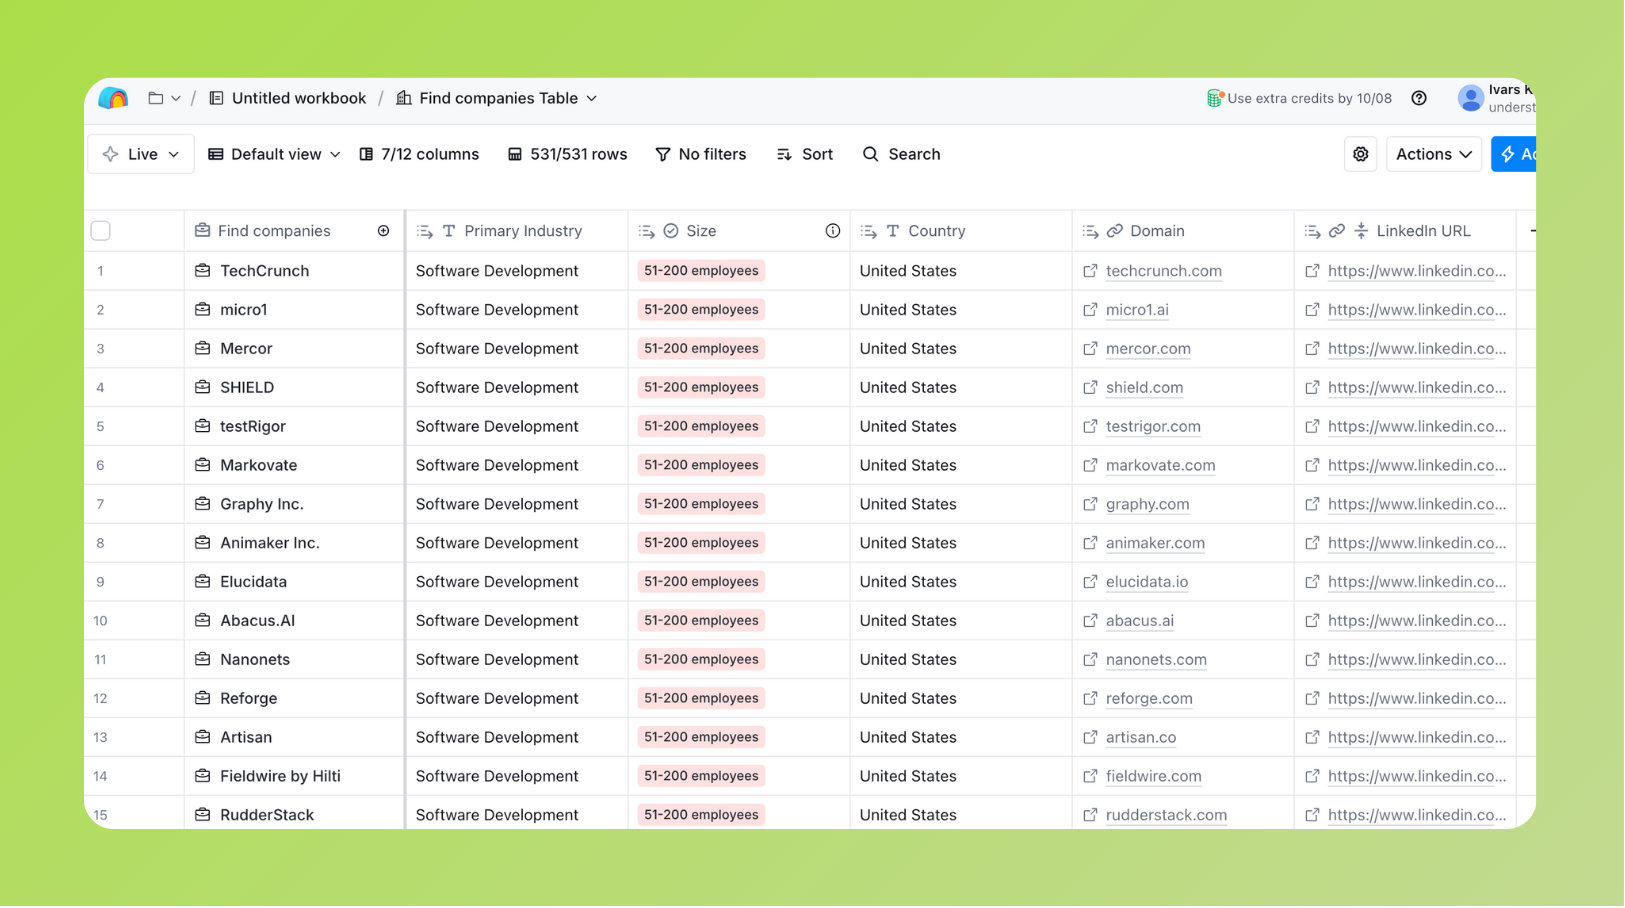Click the Sort button
The width and height of the screenshot is (1625, 908).
(805, 154)
